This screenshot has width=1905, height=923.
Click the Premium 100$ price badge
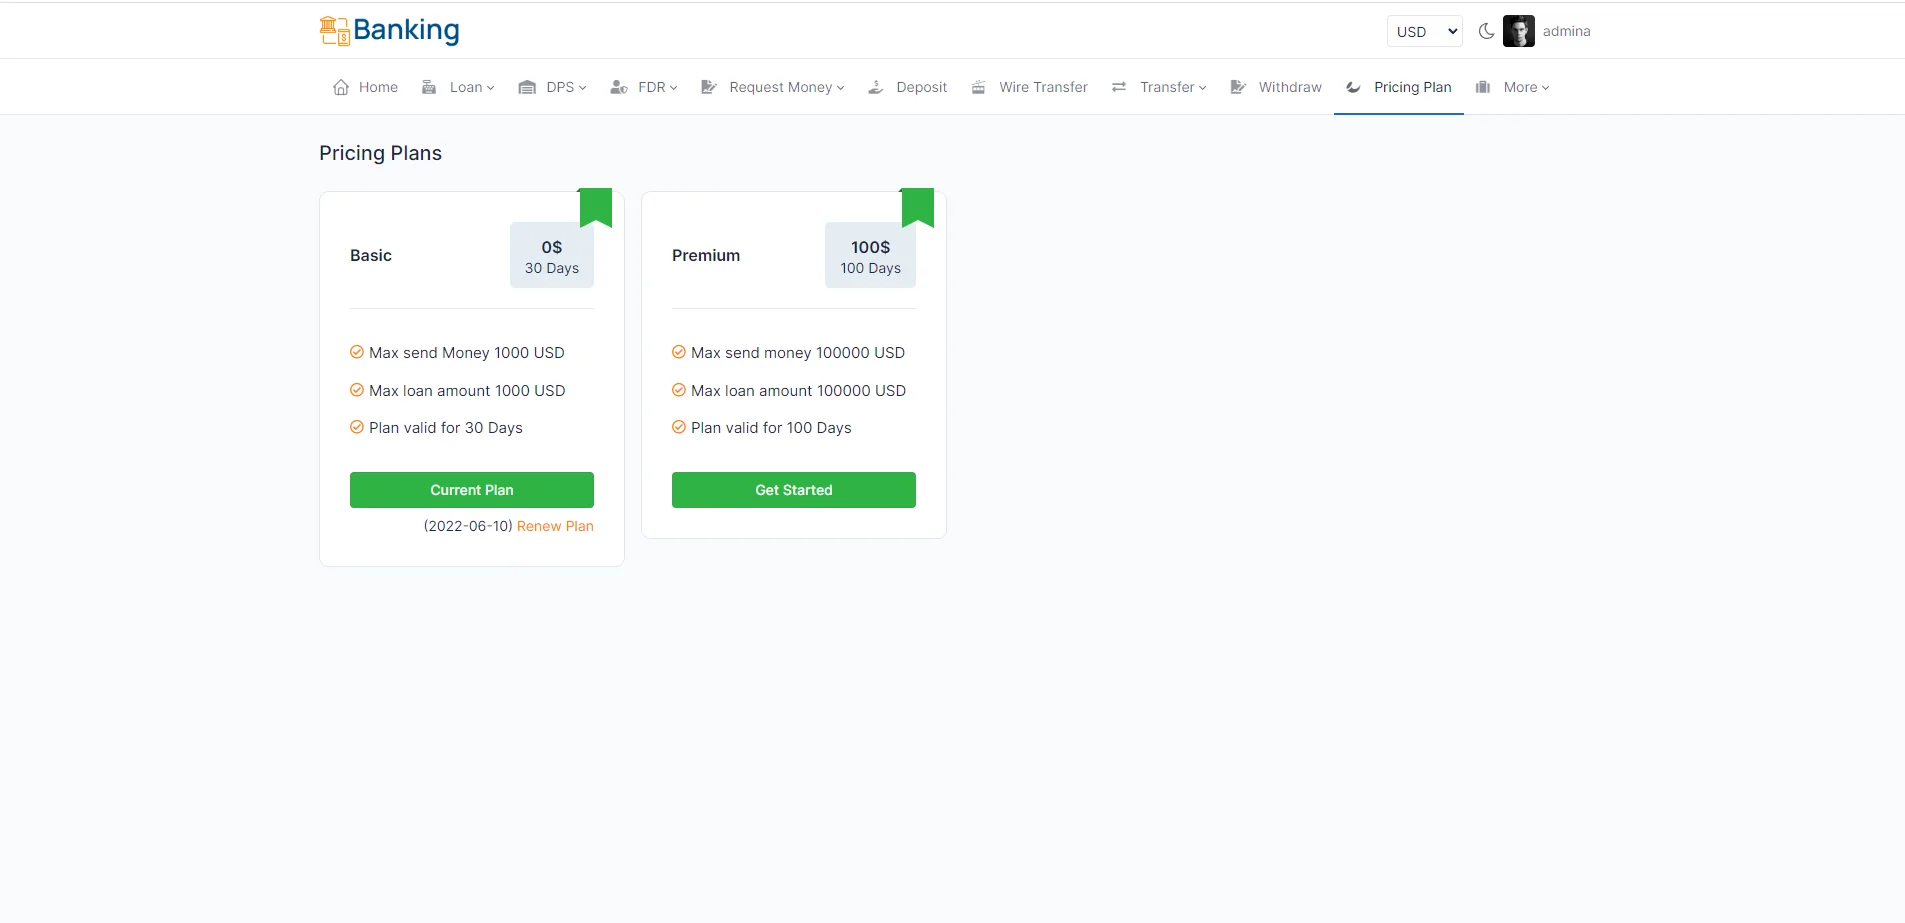870,256
